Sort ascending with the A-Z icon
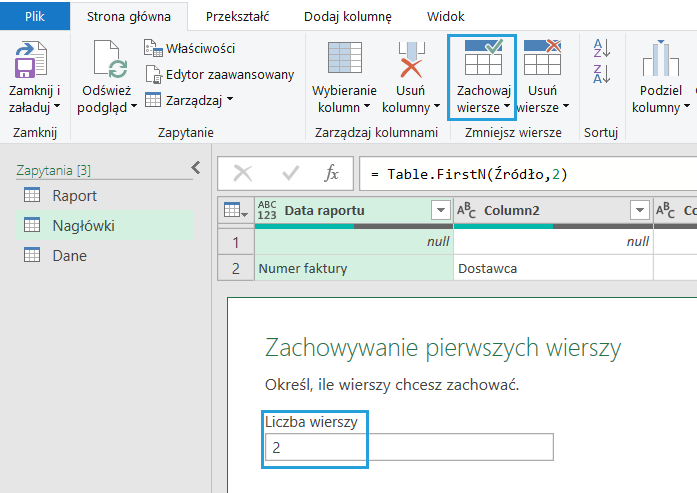 click(x=601, y=47)
